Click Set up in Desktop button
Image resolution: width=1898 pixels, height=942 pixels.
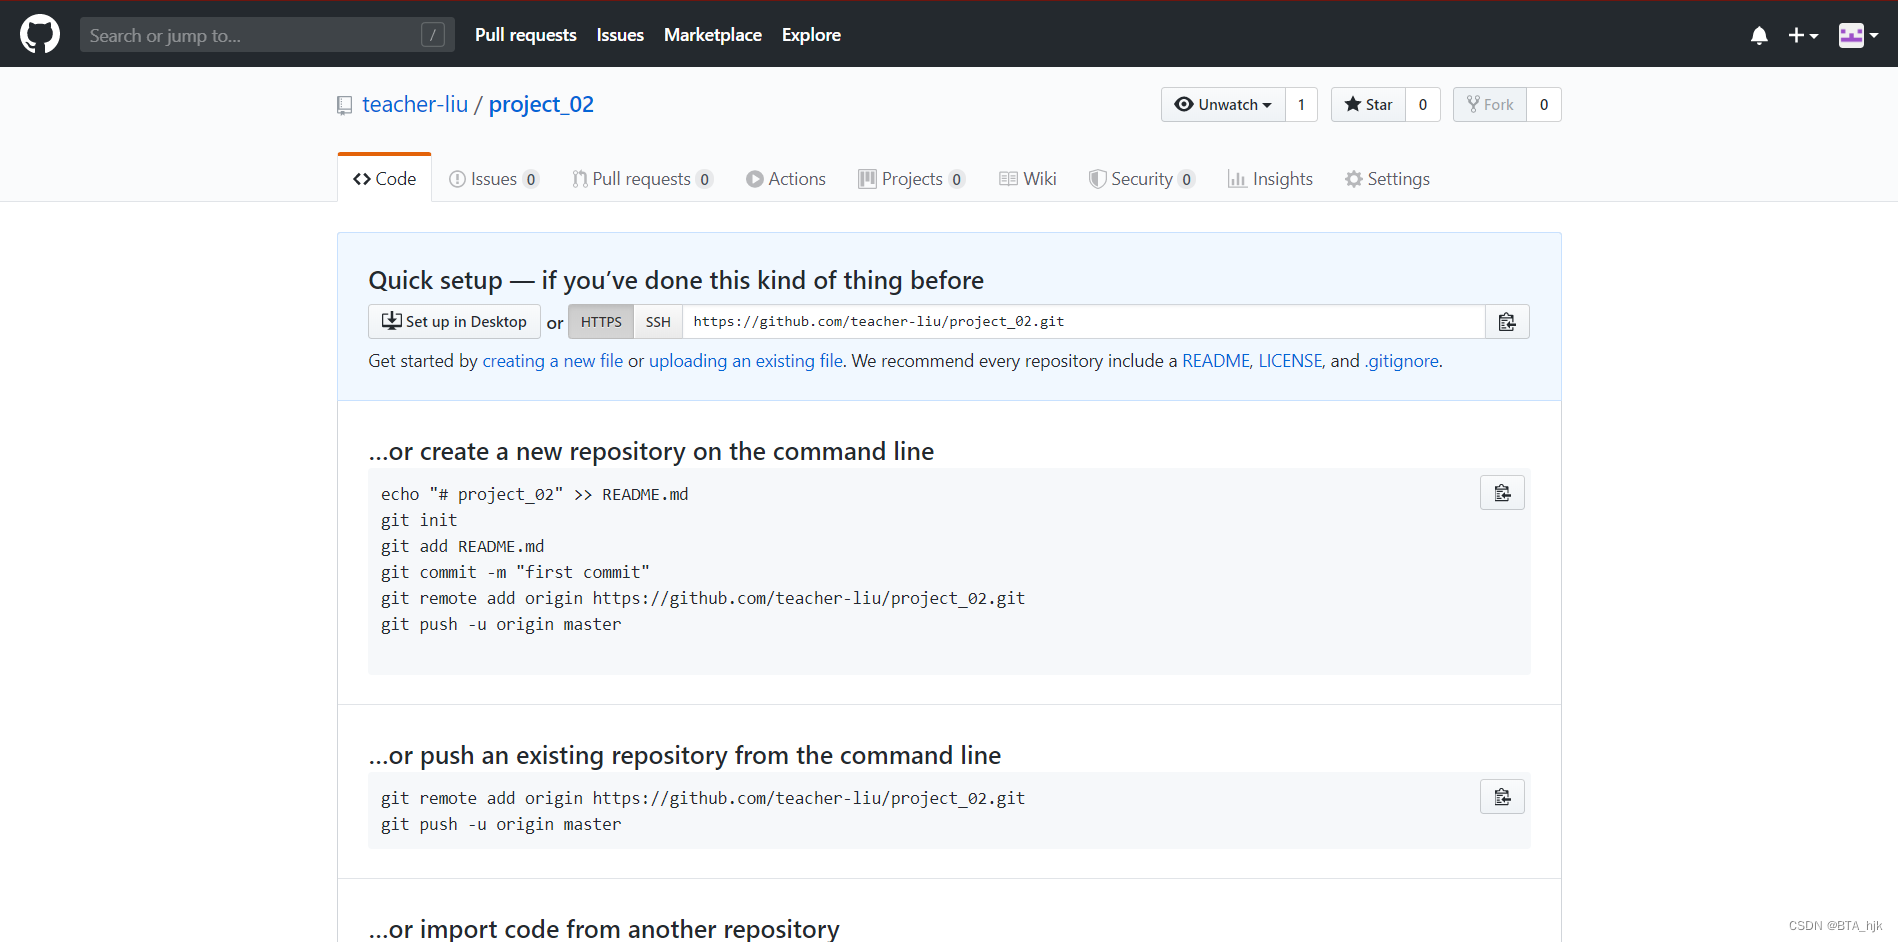454,322
